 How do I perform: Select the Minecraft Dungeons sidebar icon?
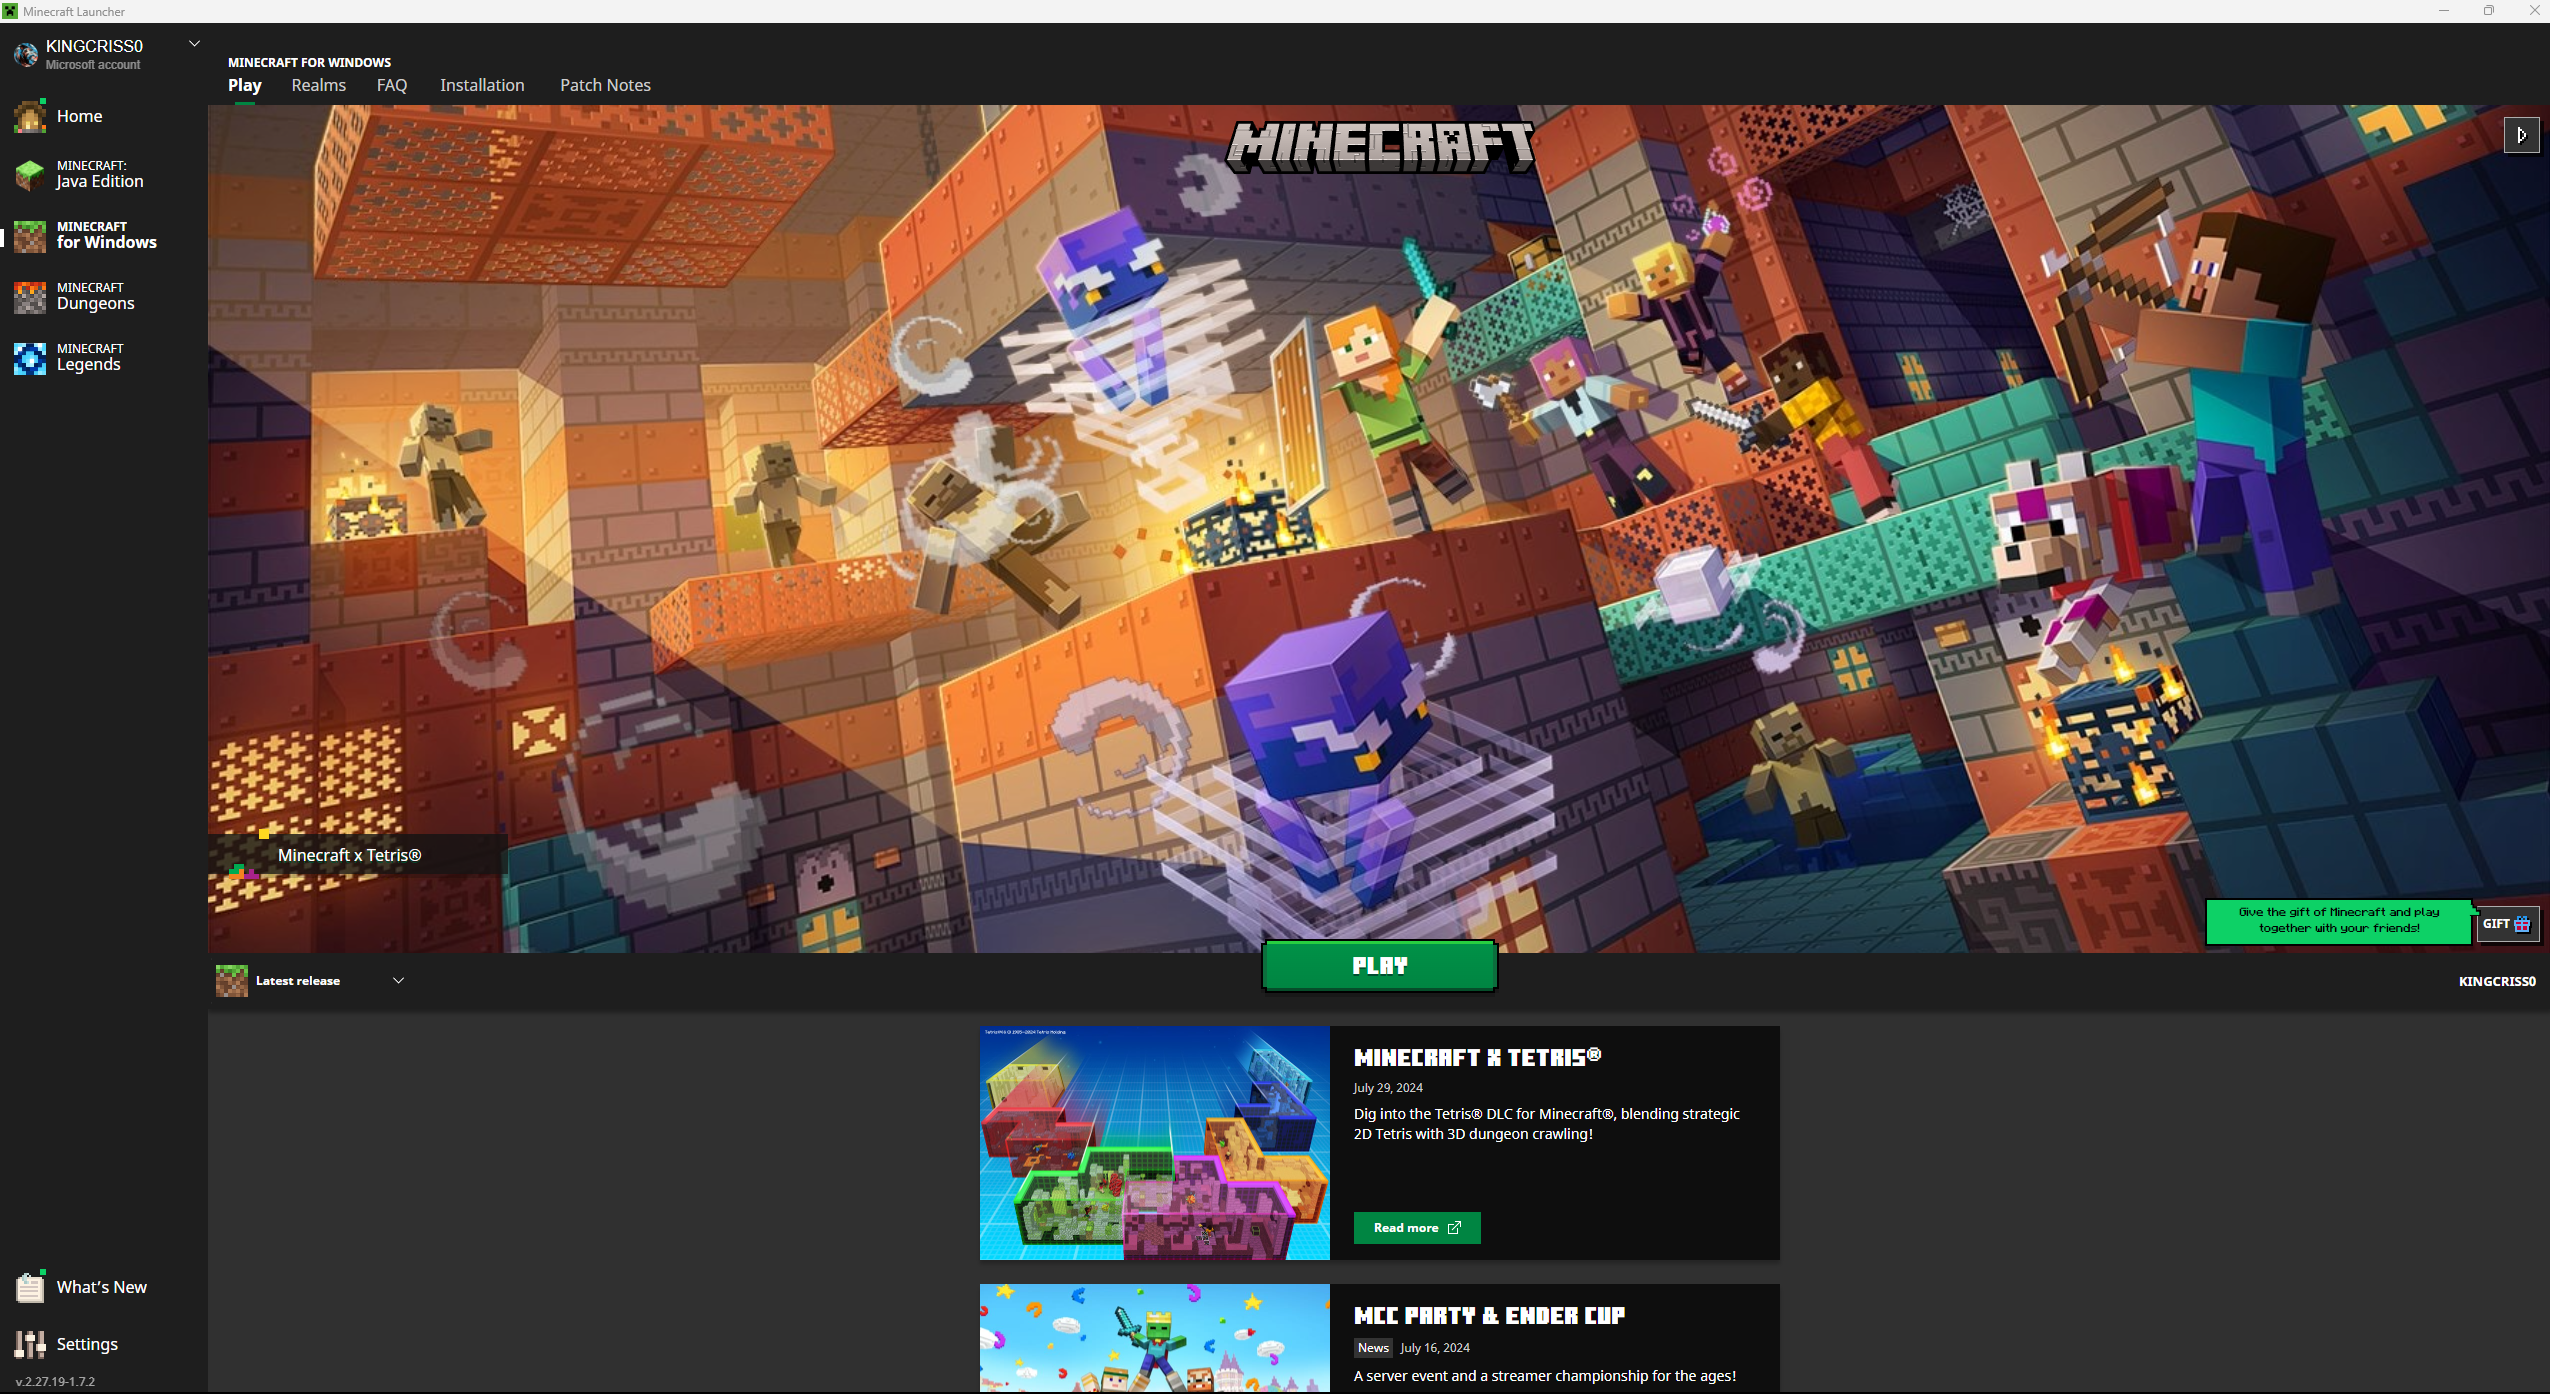pos(30,297)
